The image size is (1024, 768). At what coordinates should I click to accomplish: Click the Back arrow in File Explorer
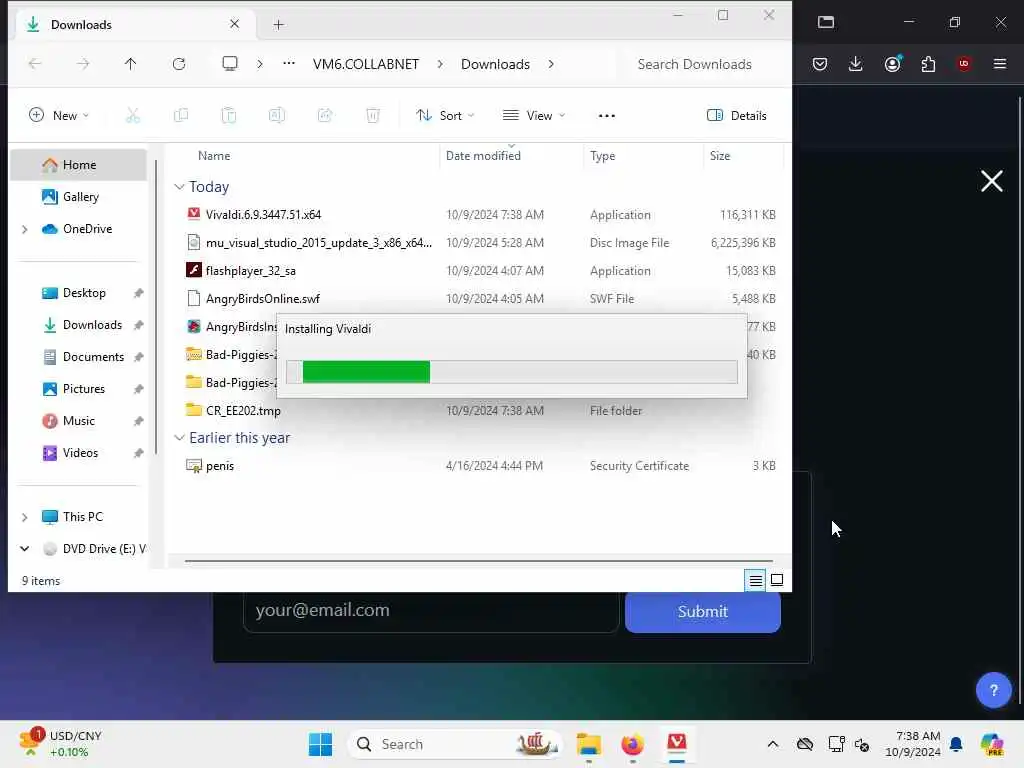(x=35, y=63)
